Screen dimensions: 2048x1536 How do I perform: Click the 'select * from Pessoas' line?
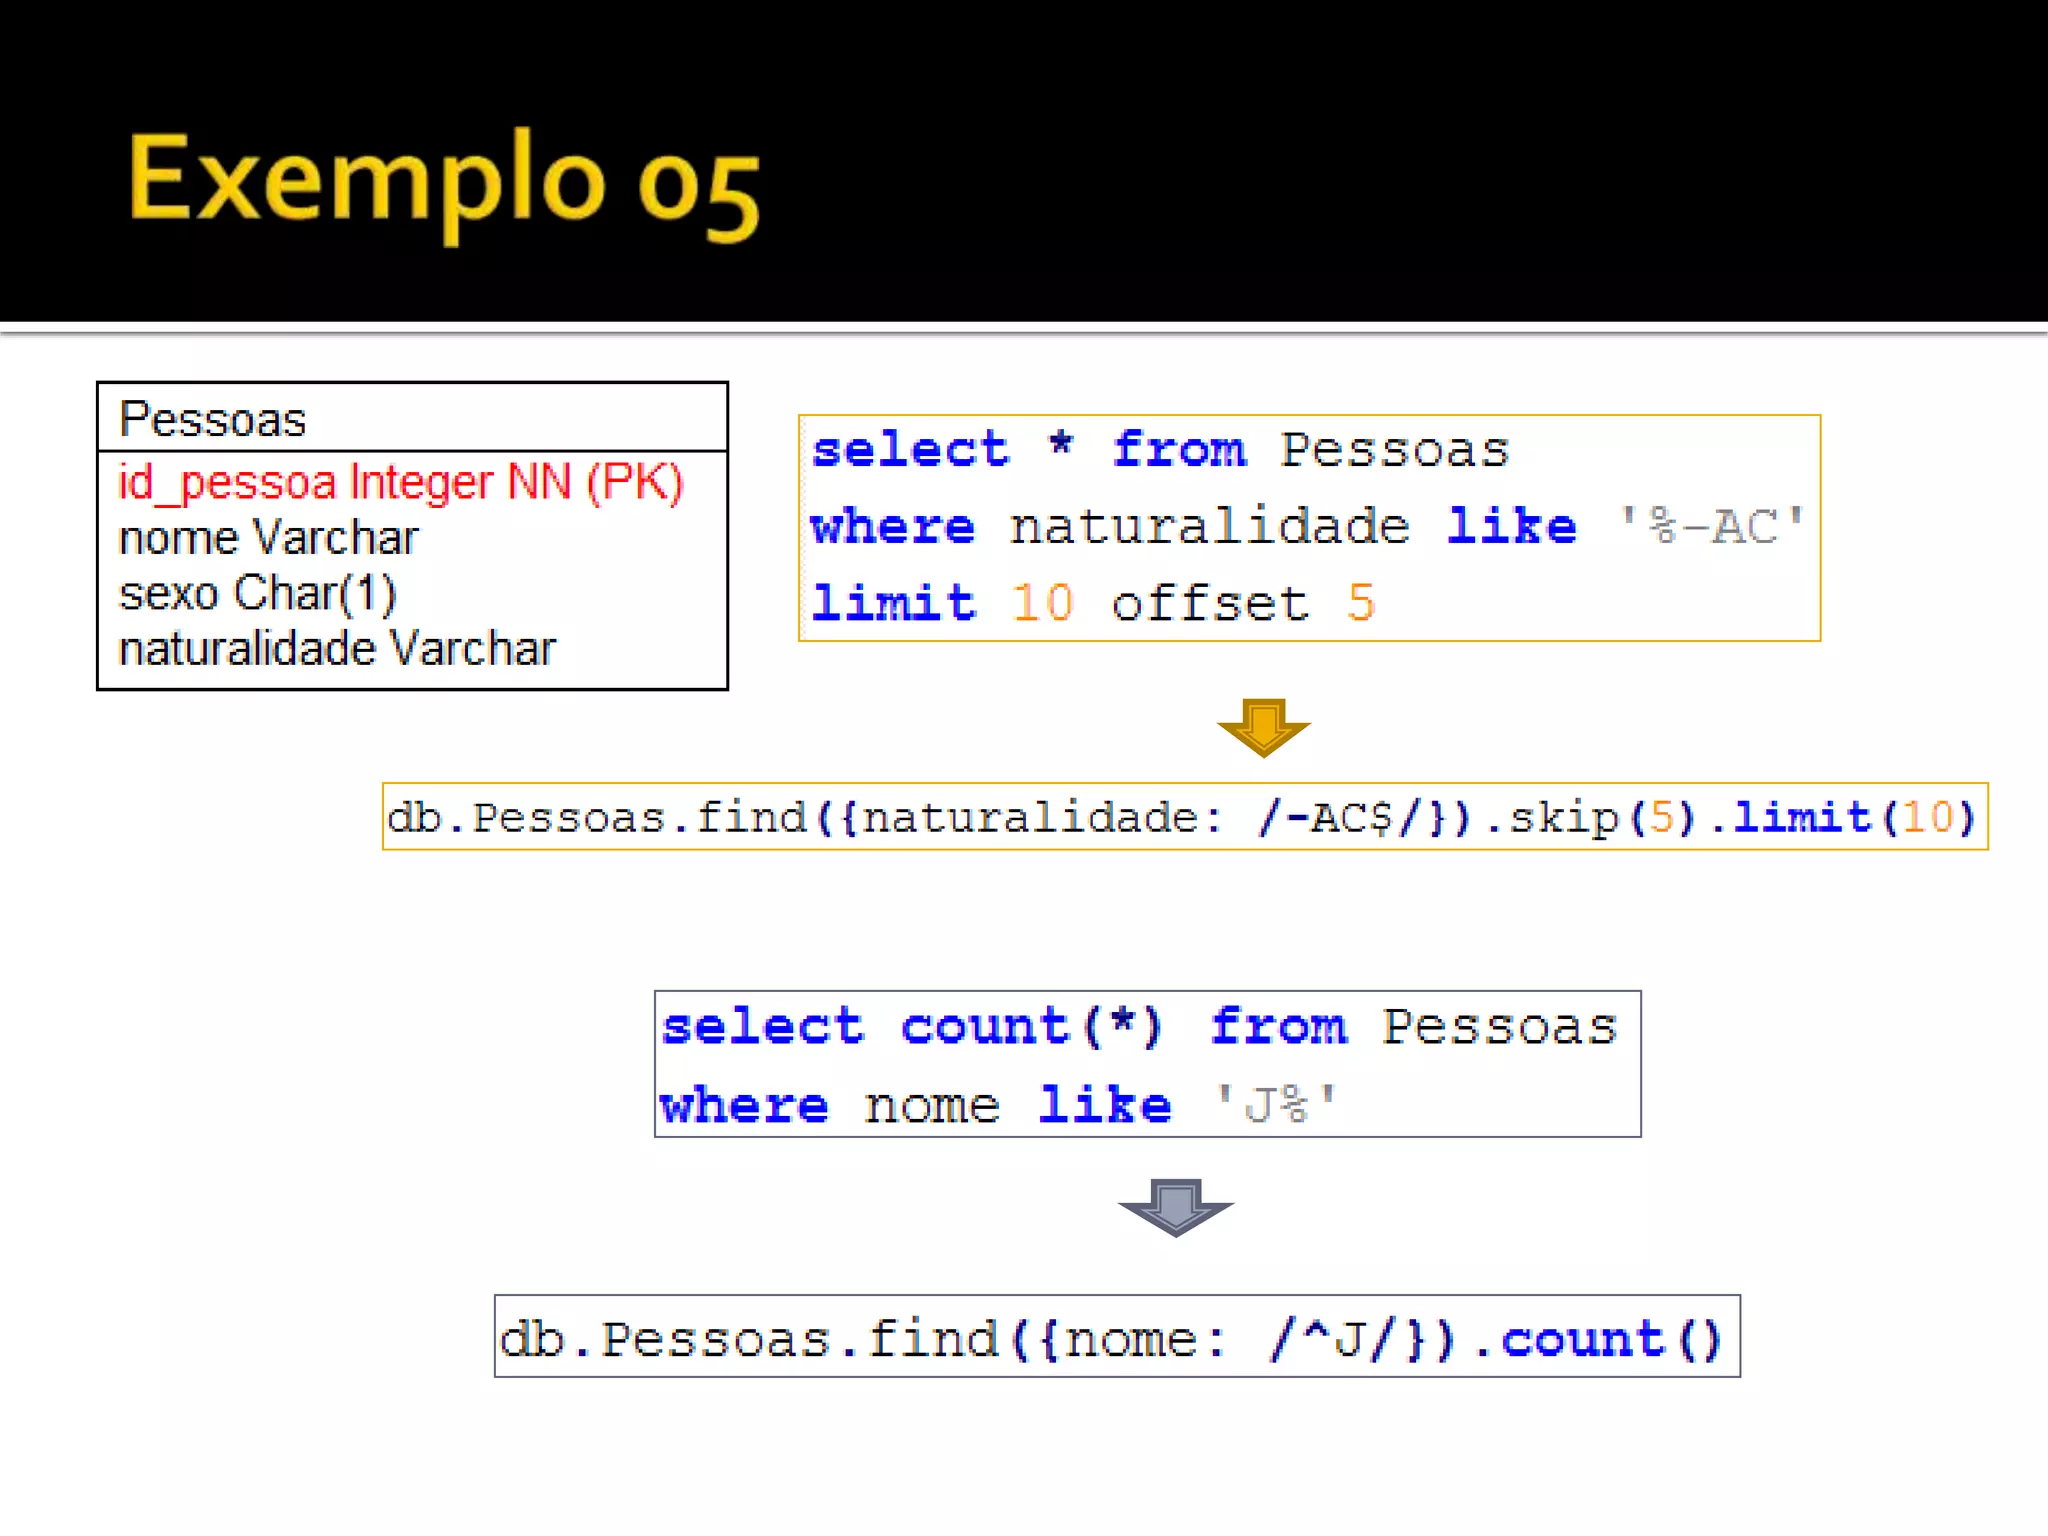[1160, 450]
